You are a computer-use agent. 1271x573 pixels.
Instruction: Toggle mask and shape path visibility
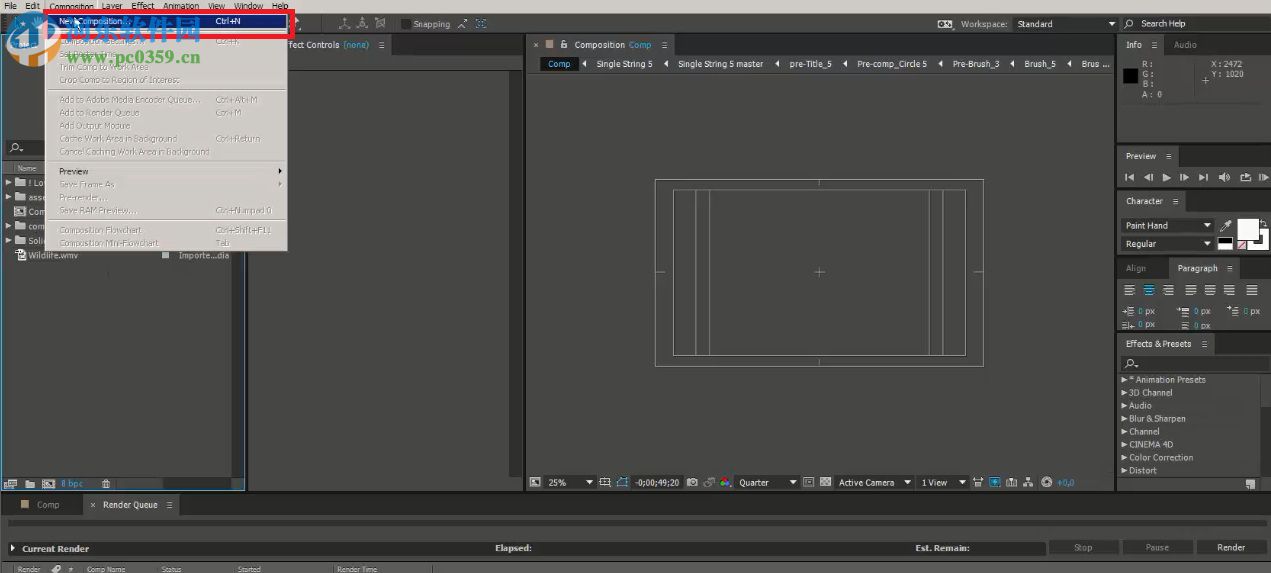click(x=623, y=483)
